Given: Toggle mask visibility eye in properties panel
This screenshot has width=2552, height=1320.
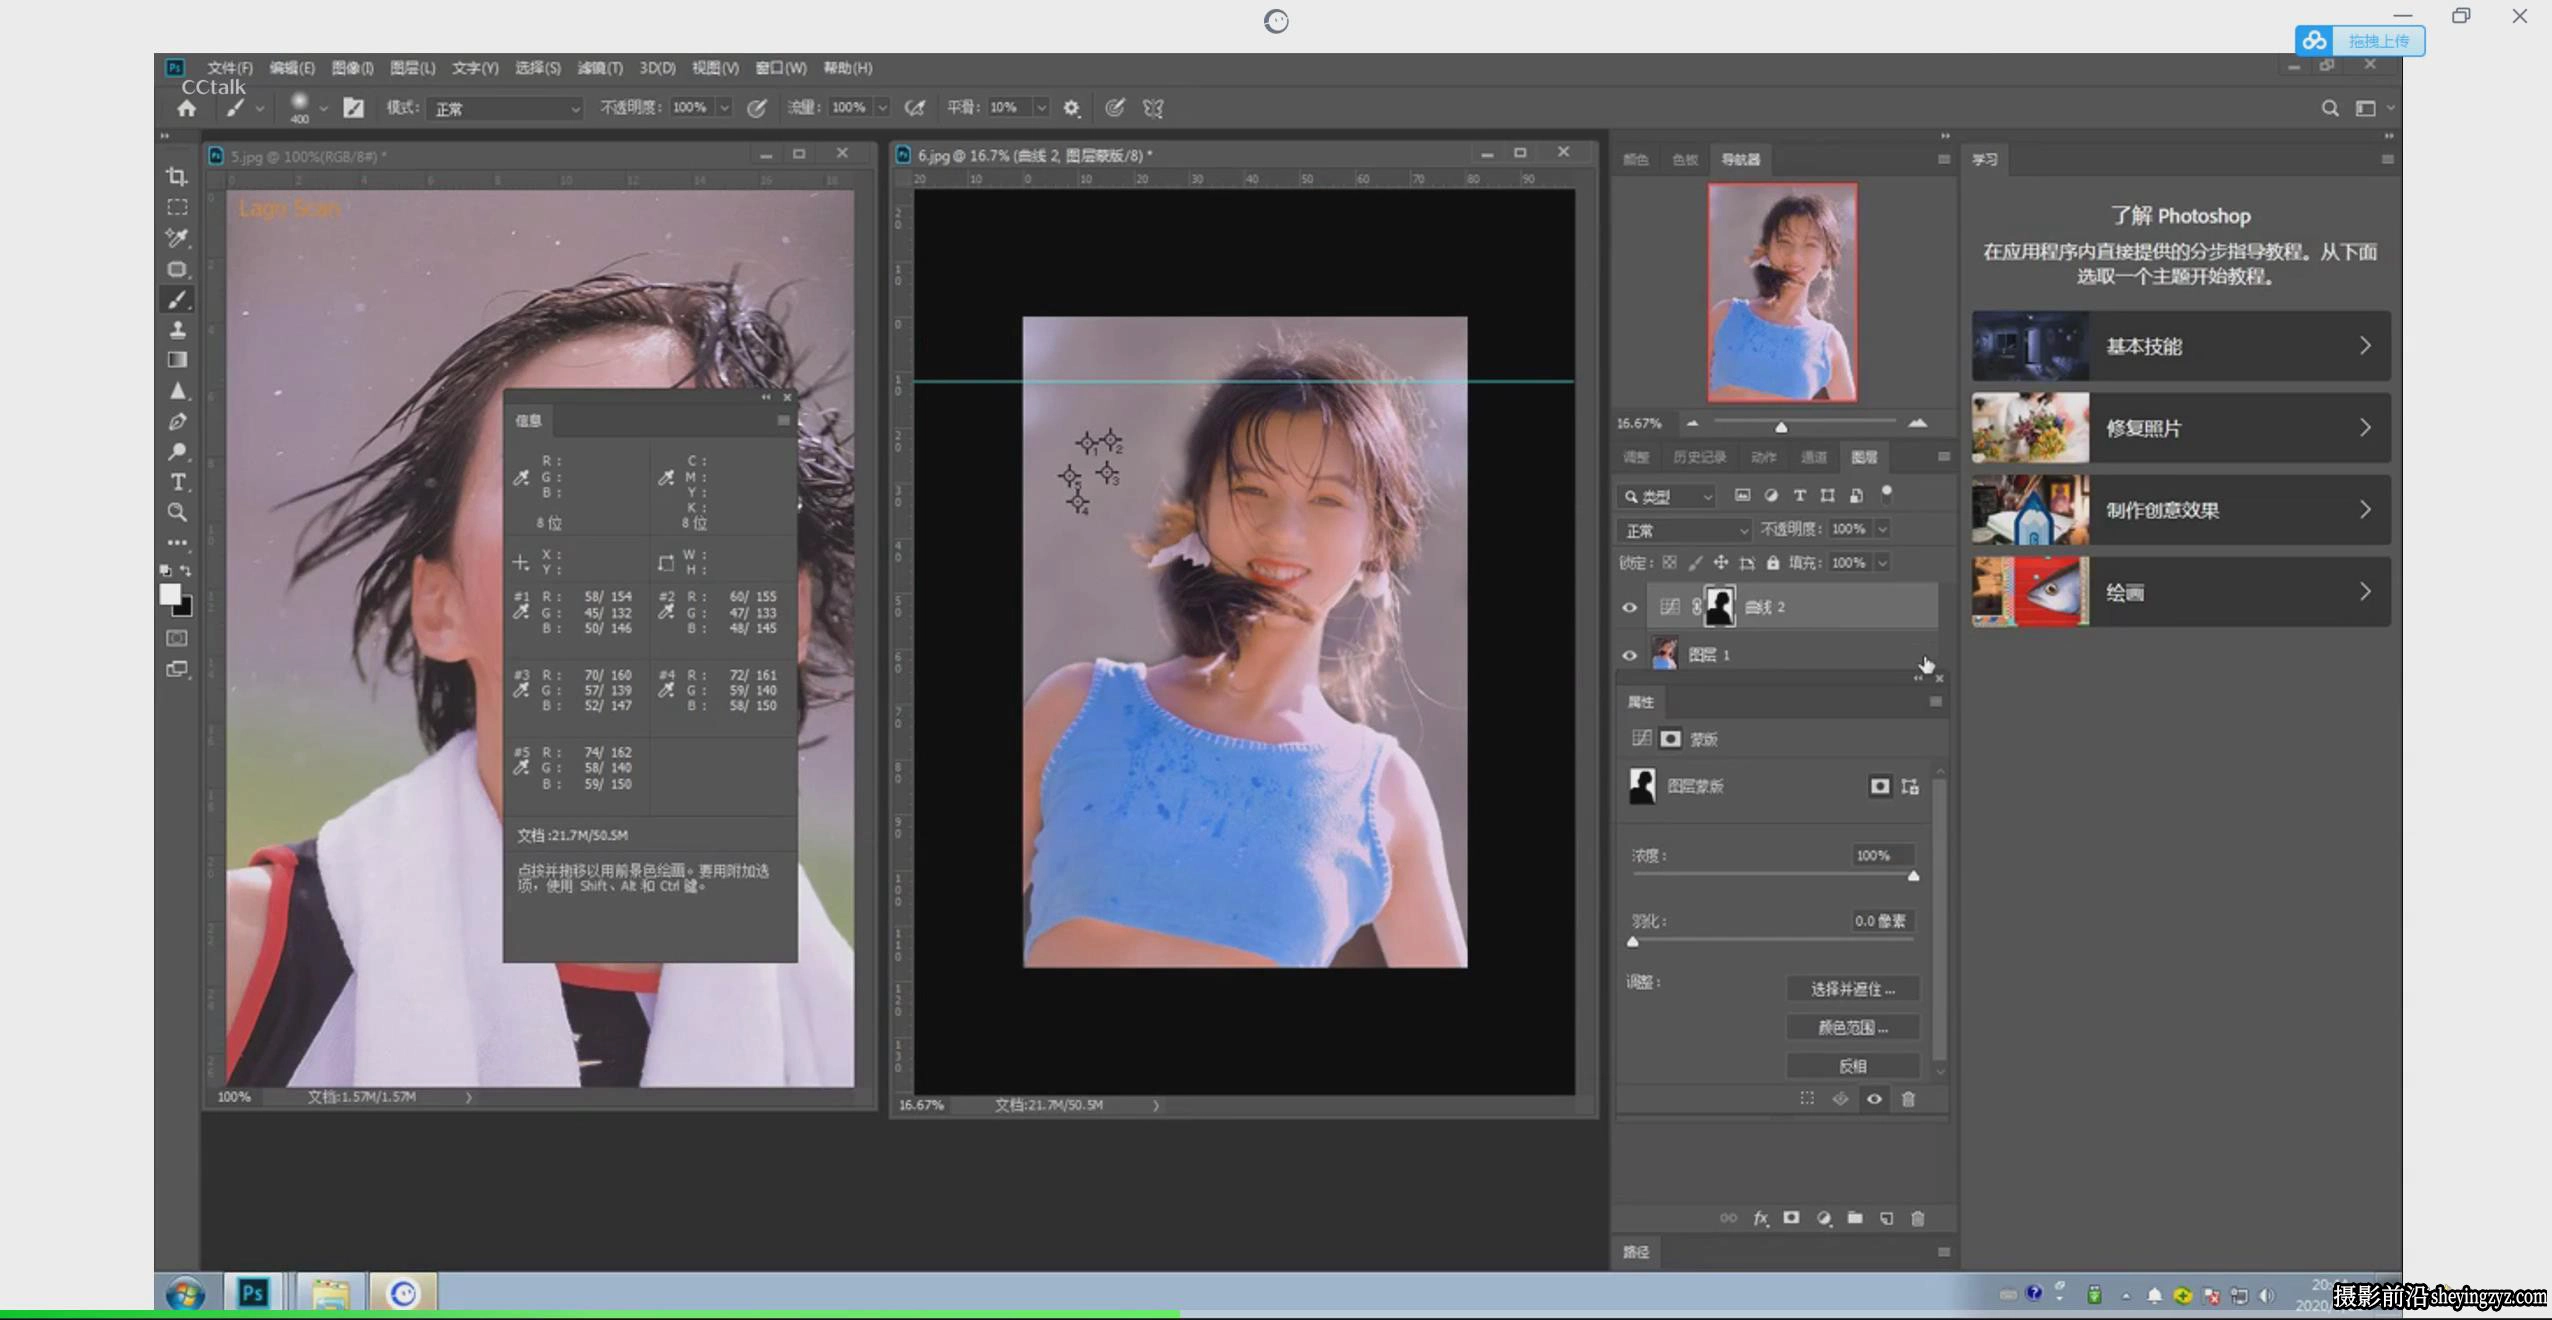Looking at the screenshot, I should [1874, 1099].
